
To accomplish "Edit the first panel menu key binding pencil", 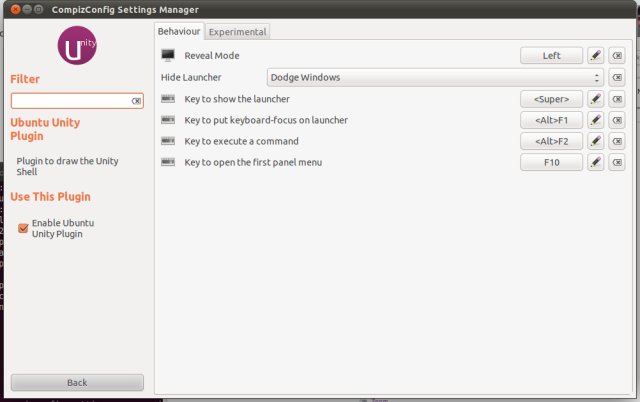I will click(x=596, y=162).
